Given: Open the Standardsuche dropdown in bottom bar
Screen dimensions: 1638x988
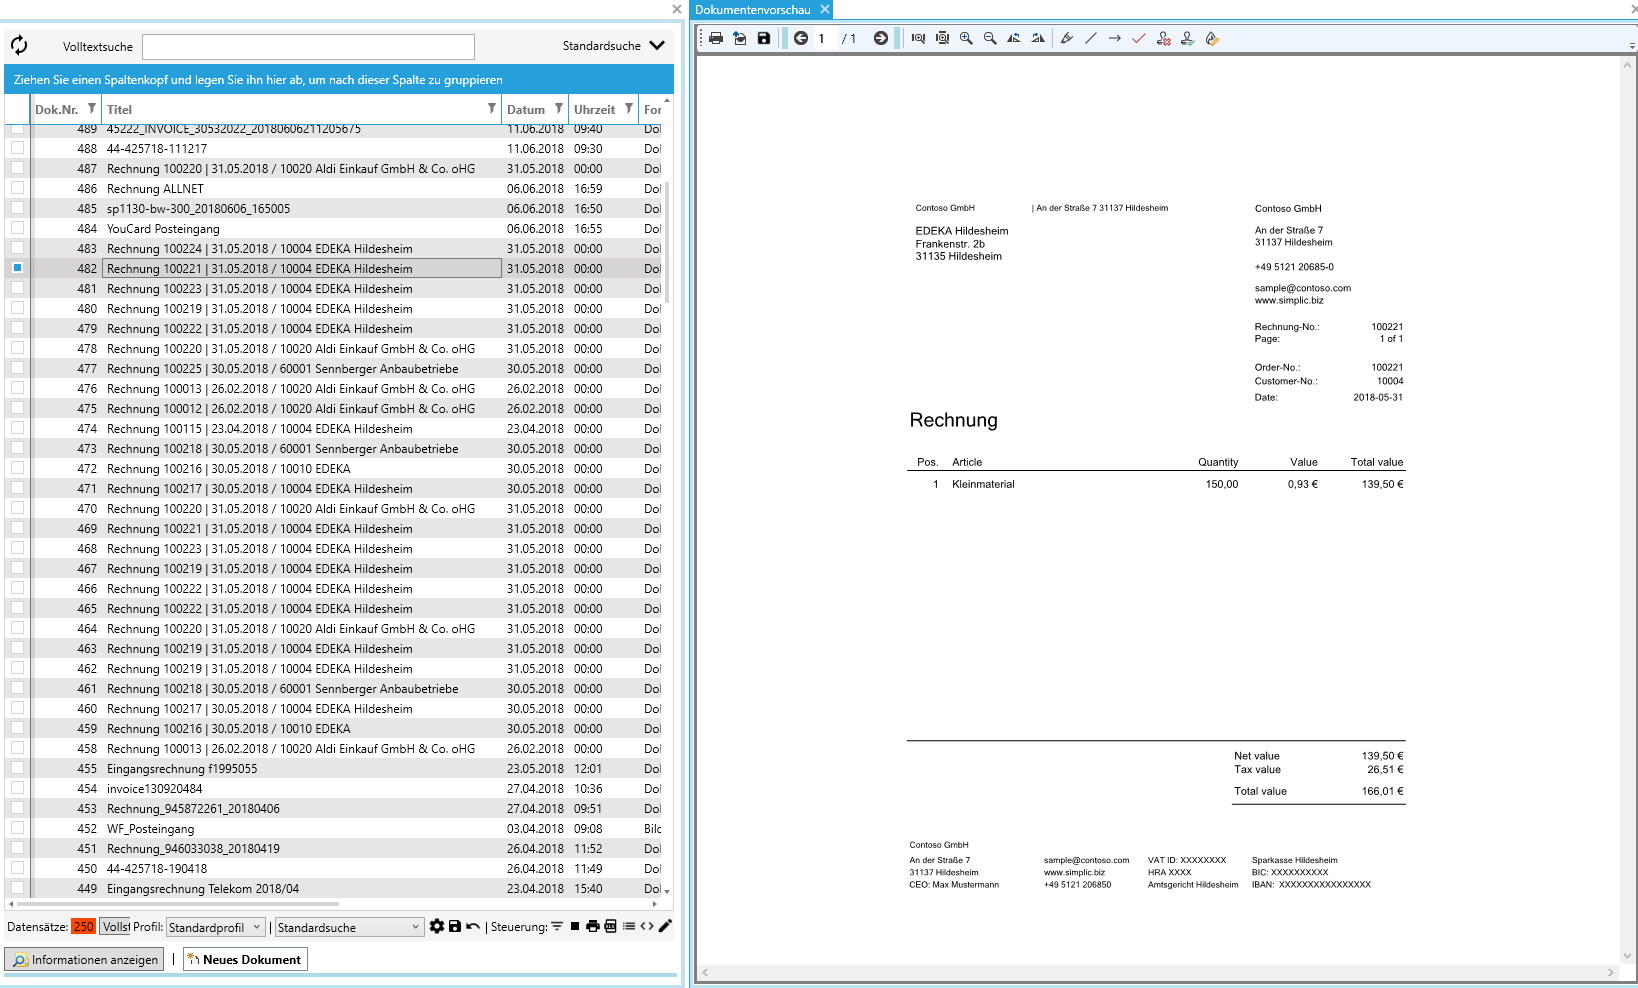Looking at the screenshot, I should click(x=350, y=927).
